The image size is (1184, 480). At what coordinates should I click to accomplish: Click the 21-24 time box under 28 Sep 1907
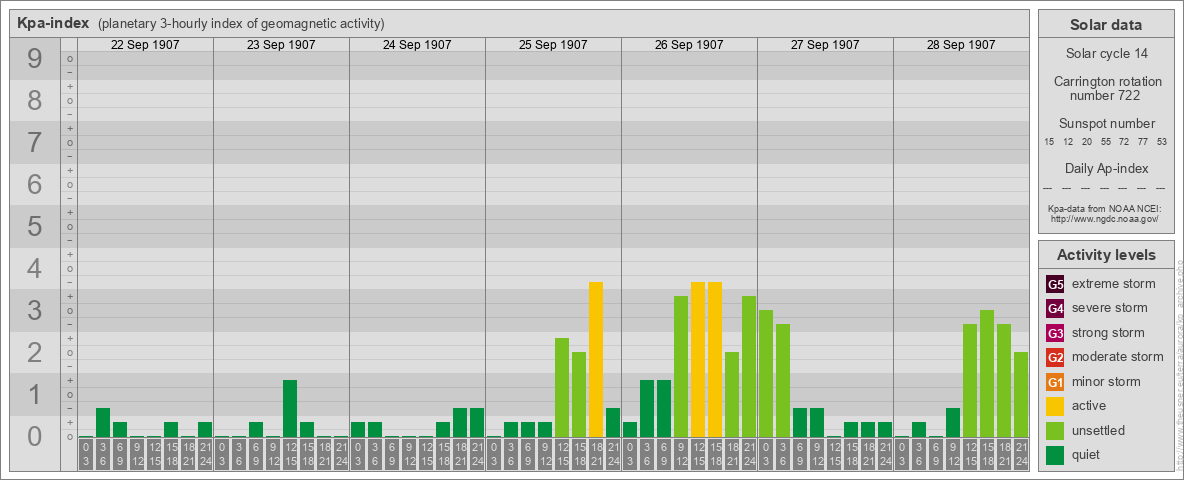click(x=1020, y=454)
